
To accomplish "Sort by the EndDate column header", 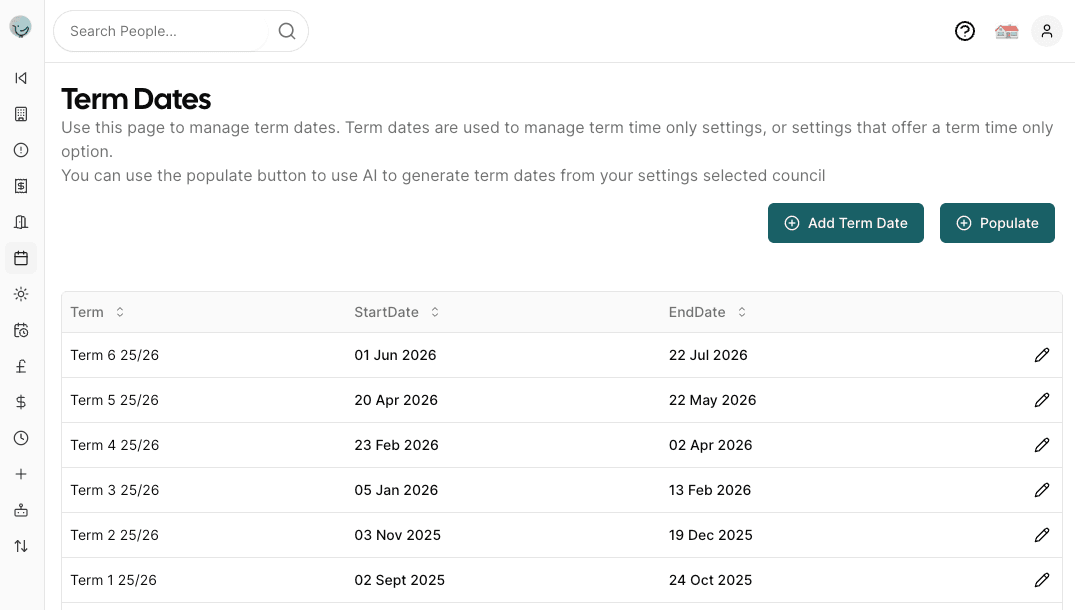I will coord(707,312).
